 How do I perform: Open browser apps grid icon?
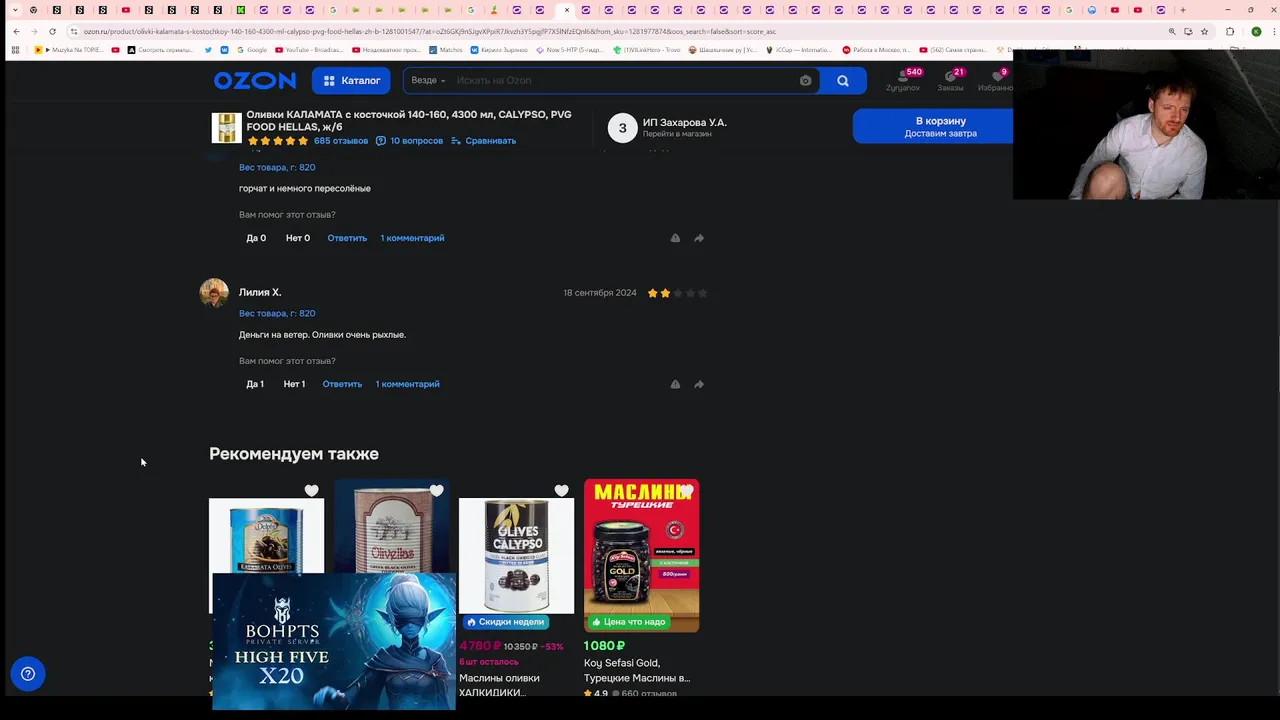(15, 49)
